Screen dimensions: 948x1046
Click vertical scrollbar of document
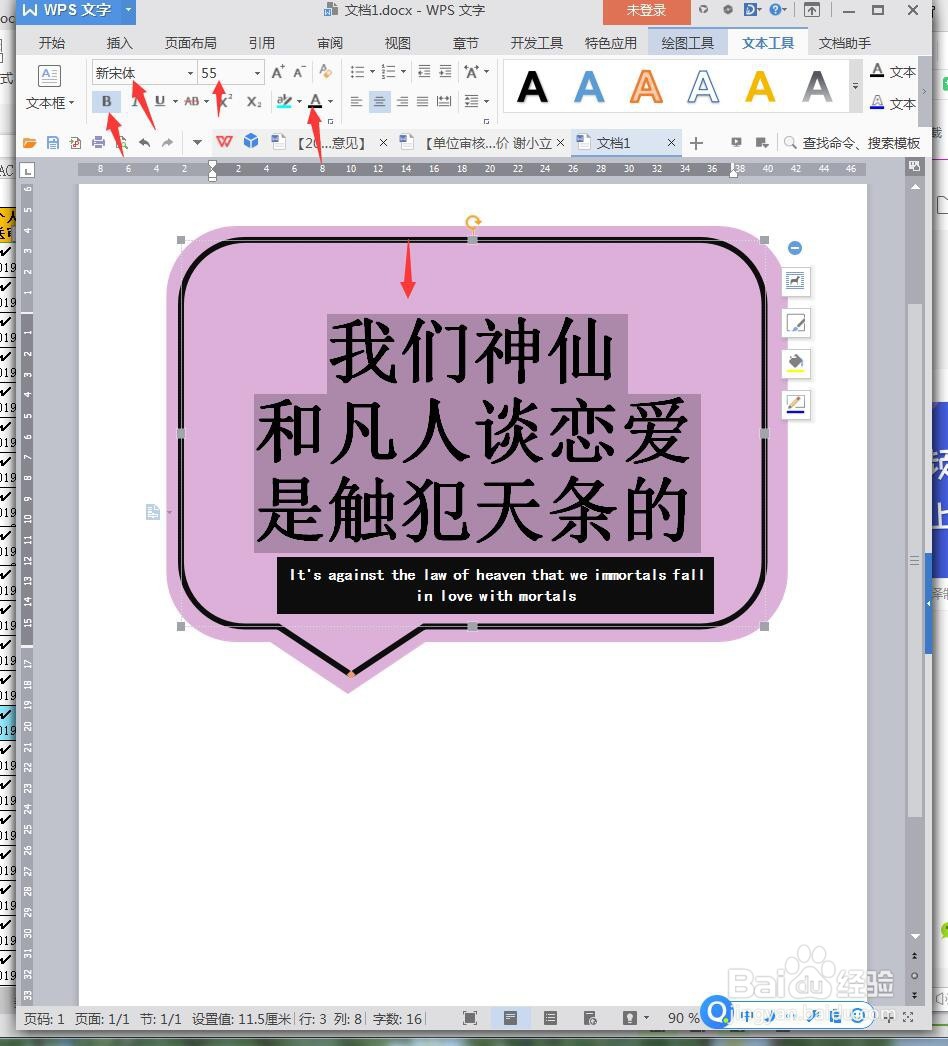pos(915,559)
